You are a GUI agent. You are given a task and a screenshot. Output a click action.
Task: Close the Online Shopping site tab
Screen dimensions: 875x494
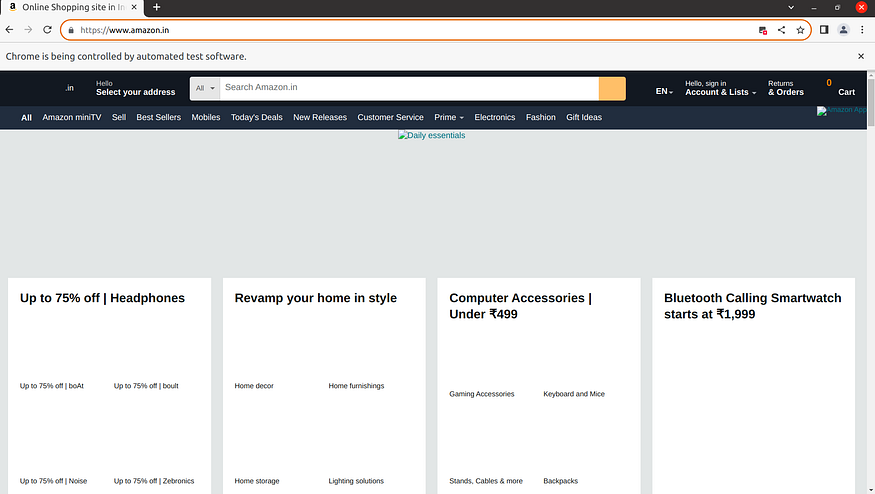[x=134, y=7]
